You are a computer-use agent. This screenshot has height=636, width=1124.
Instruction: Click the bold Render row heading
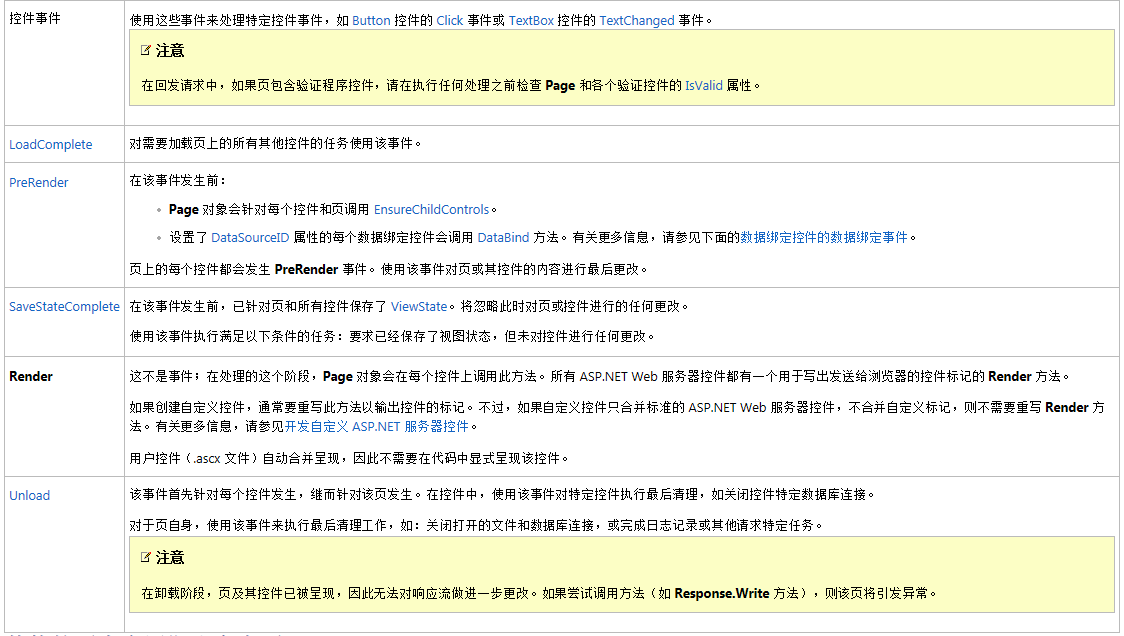tap(31, 377)
